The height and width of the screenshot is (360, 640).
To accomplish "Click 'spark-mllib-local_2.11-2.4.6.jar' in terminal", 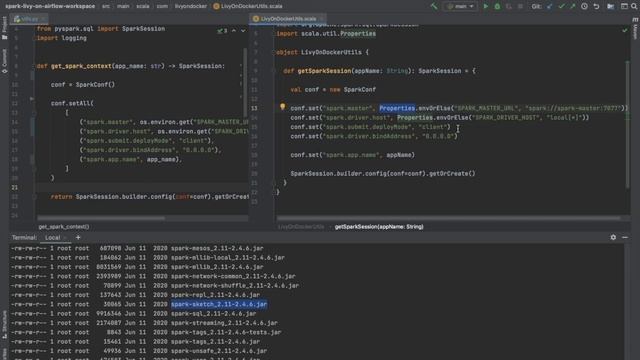I will click(228, 258).
